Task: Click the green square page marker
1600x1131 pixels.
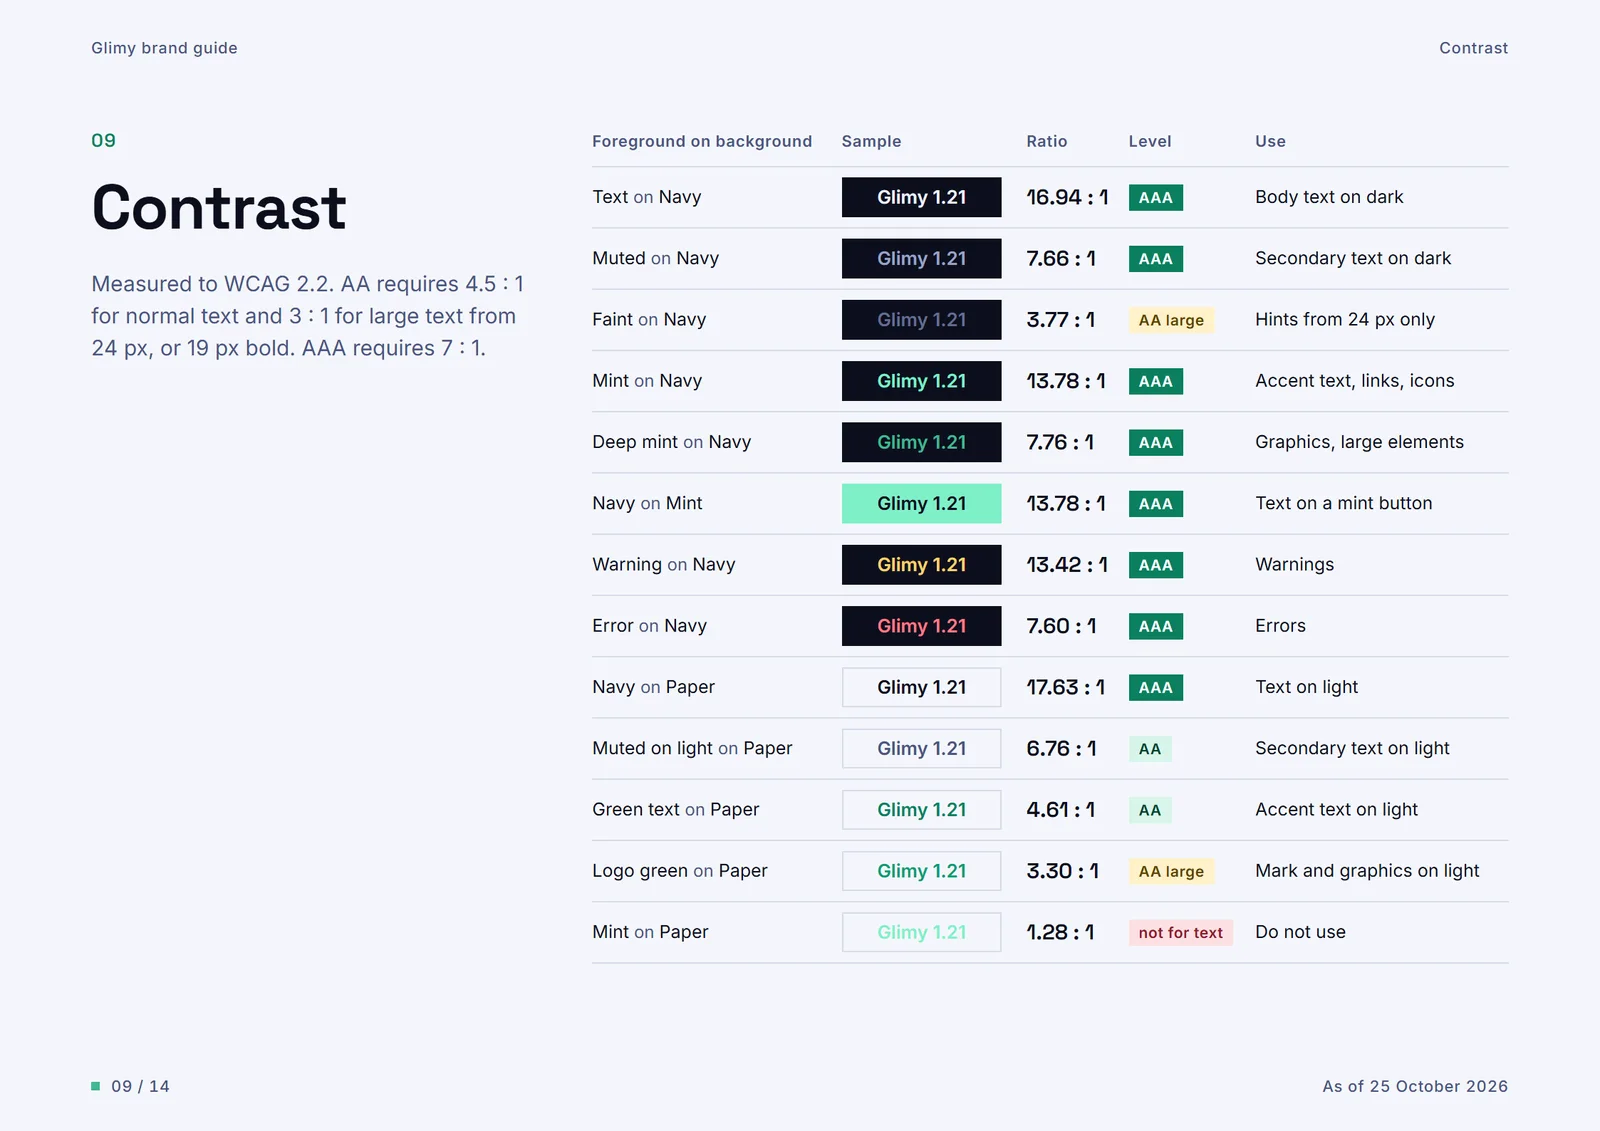Action: coord(96,1086)
